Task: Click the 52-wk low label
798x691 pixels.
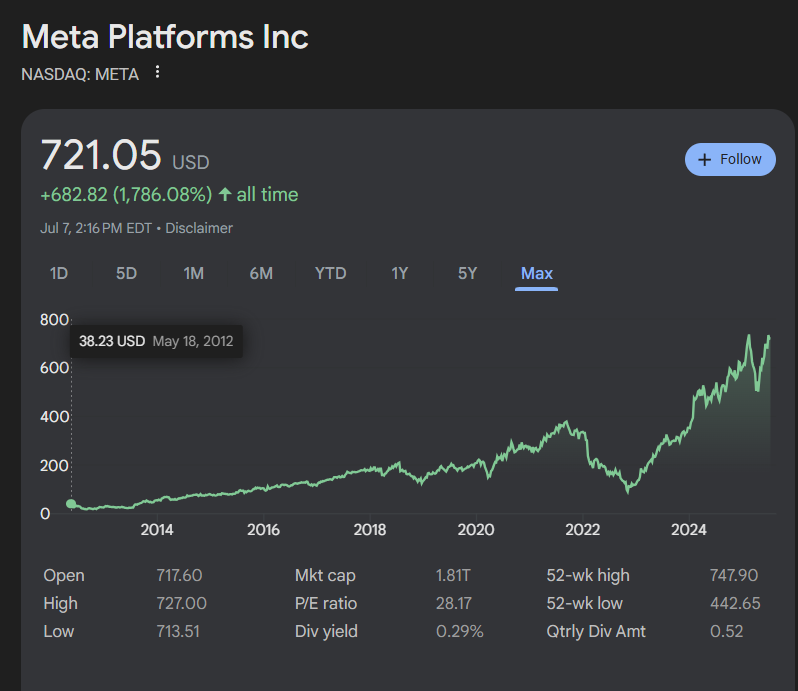Action: [584, 603]
